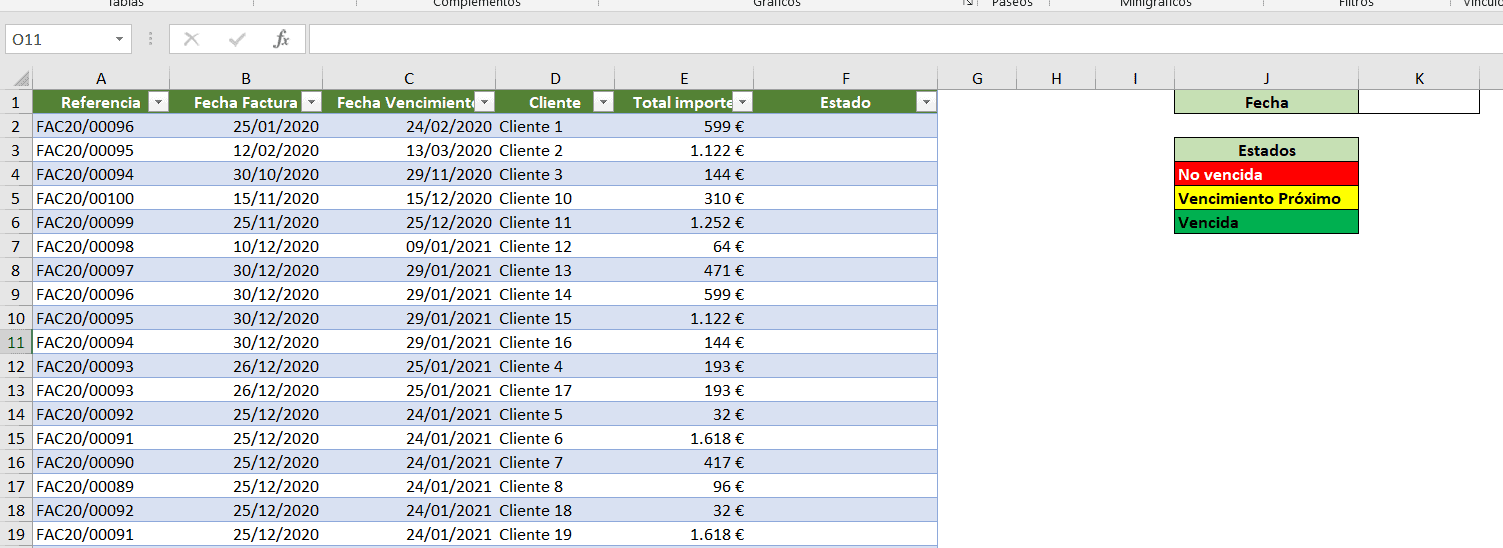Click cell Cliente 10

[x=555, y=198]
